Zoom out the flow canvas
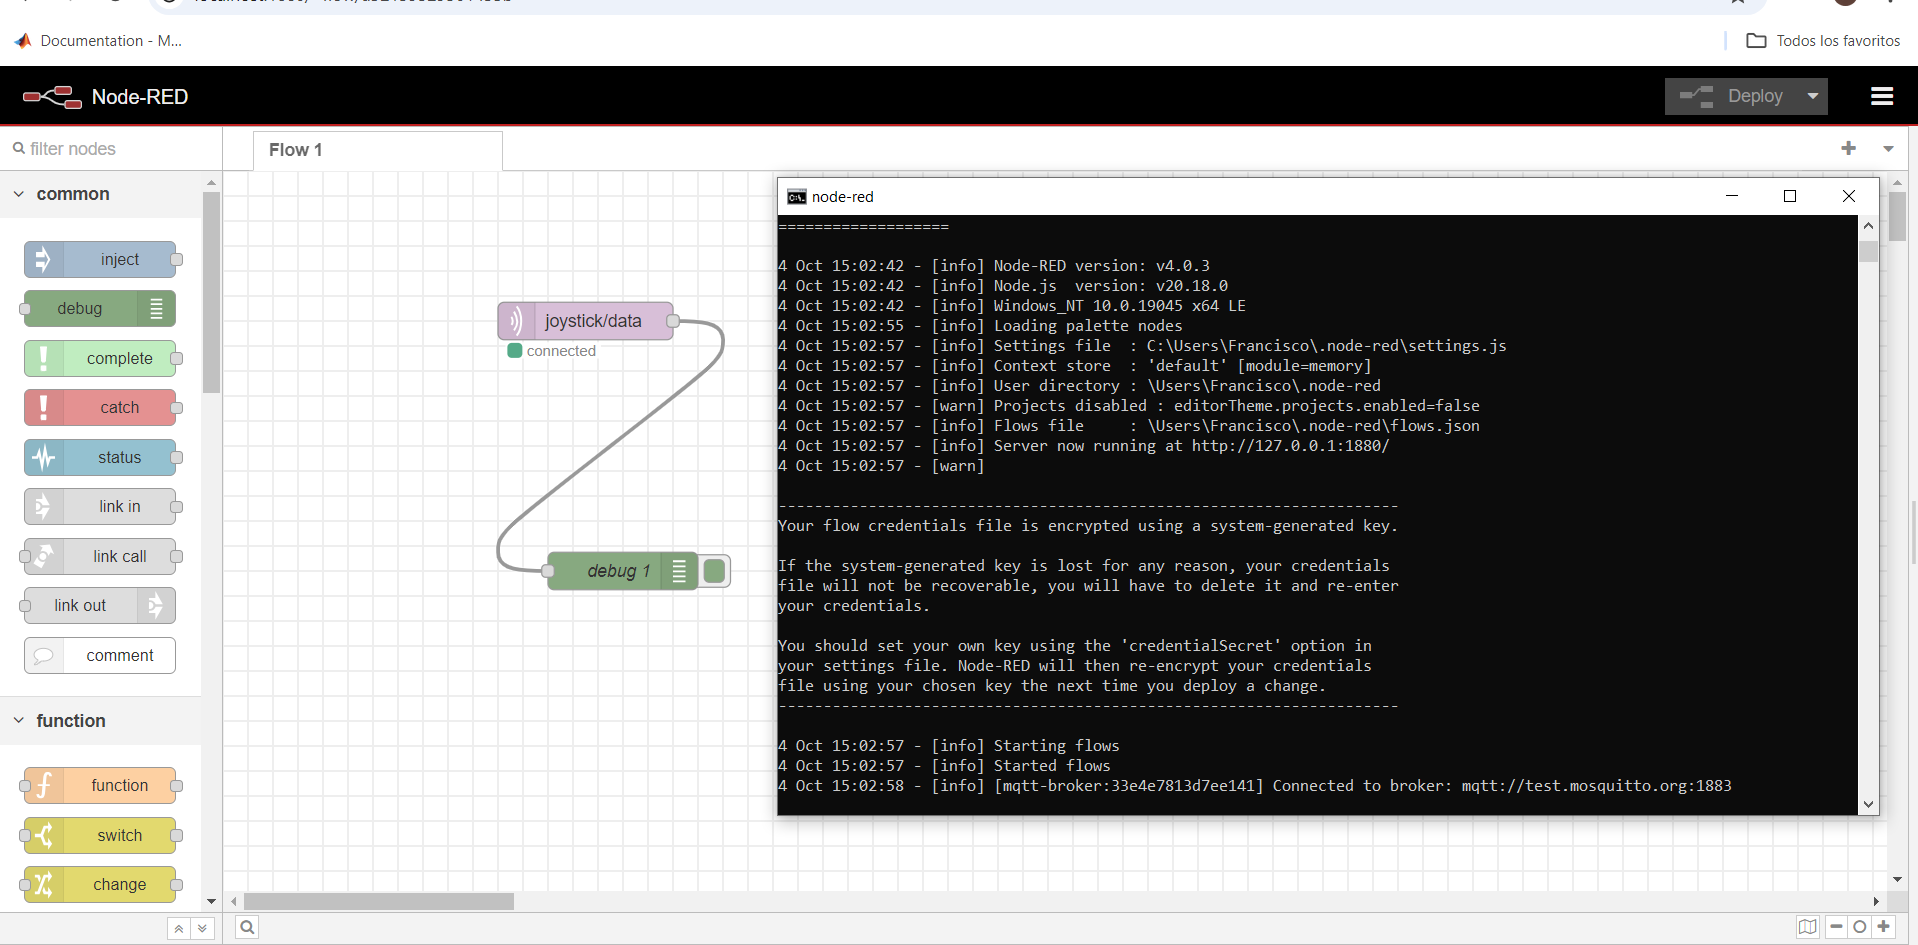 tap(1836, 927)
